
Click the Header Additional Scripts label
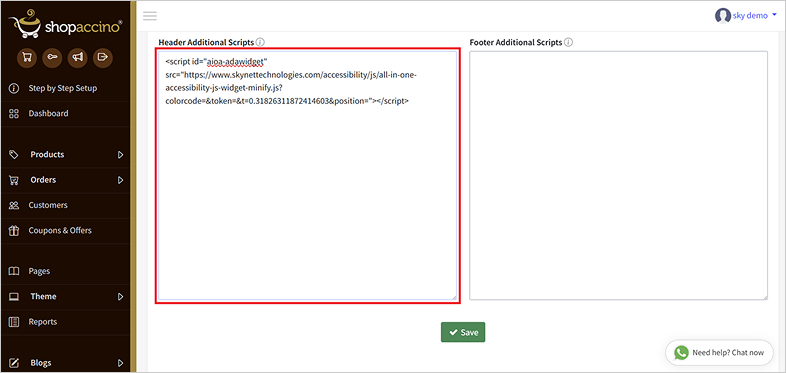point(206,42)
